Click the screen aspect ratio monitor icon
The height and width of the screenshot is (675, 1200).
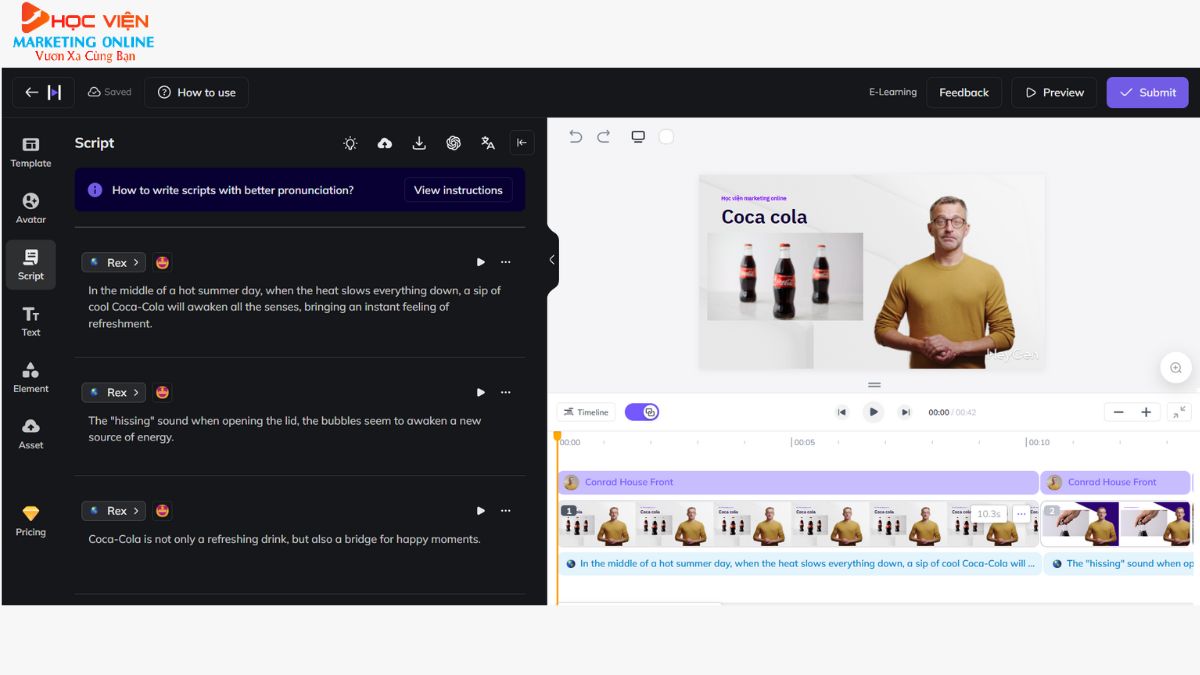tap(638, 137)
